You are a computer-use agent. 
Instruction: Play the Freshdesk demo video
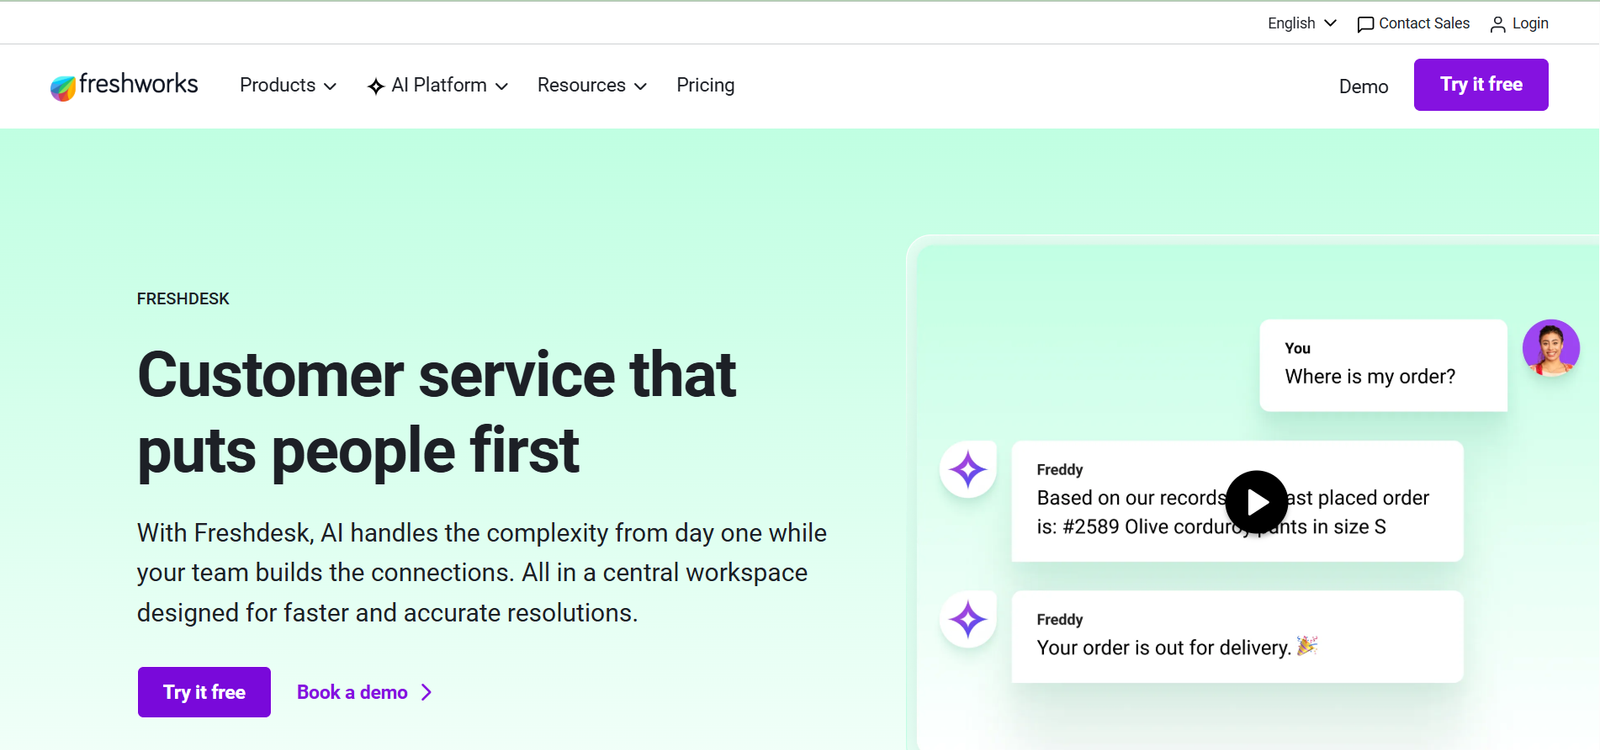[x=1256, y=502]
